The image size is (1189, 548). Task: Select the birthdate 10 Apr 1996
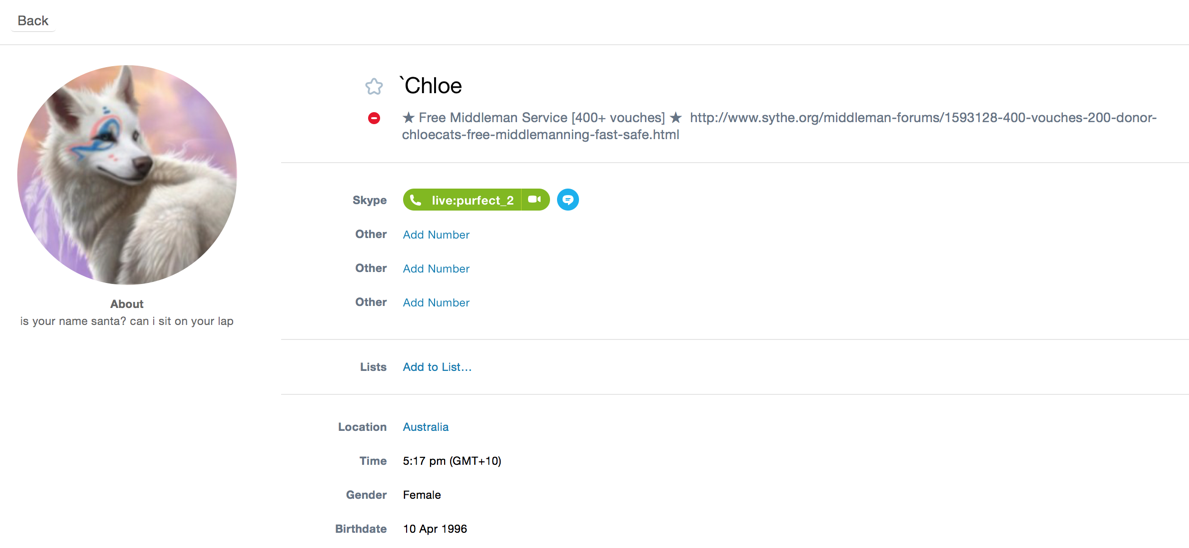(x=435, y=529)
